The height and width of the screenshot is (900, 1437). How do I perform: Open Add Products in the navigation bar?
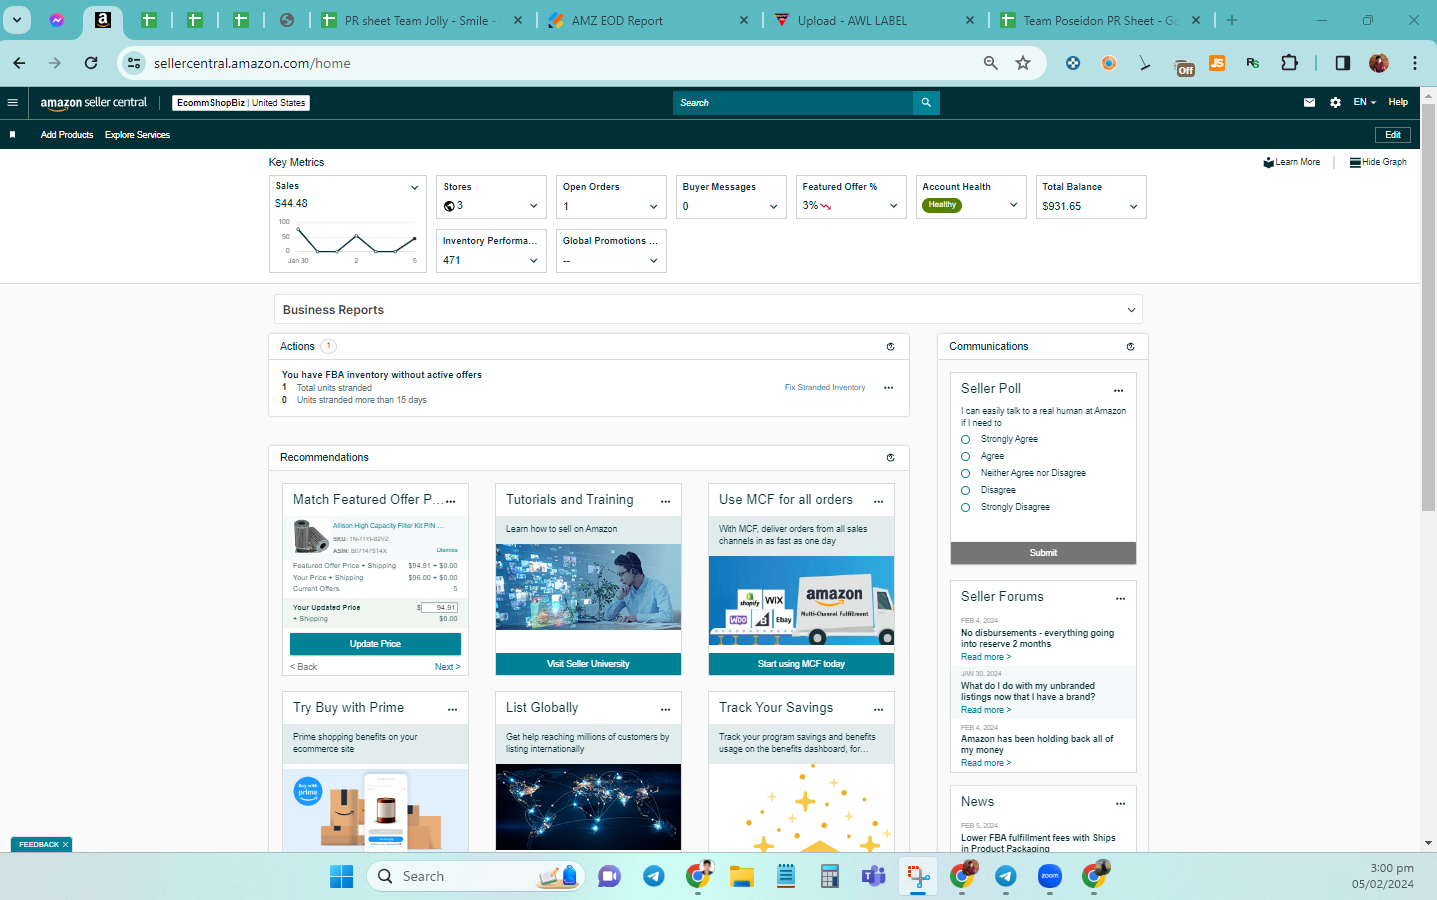pos(67,135)
